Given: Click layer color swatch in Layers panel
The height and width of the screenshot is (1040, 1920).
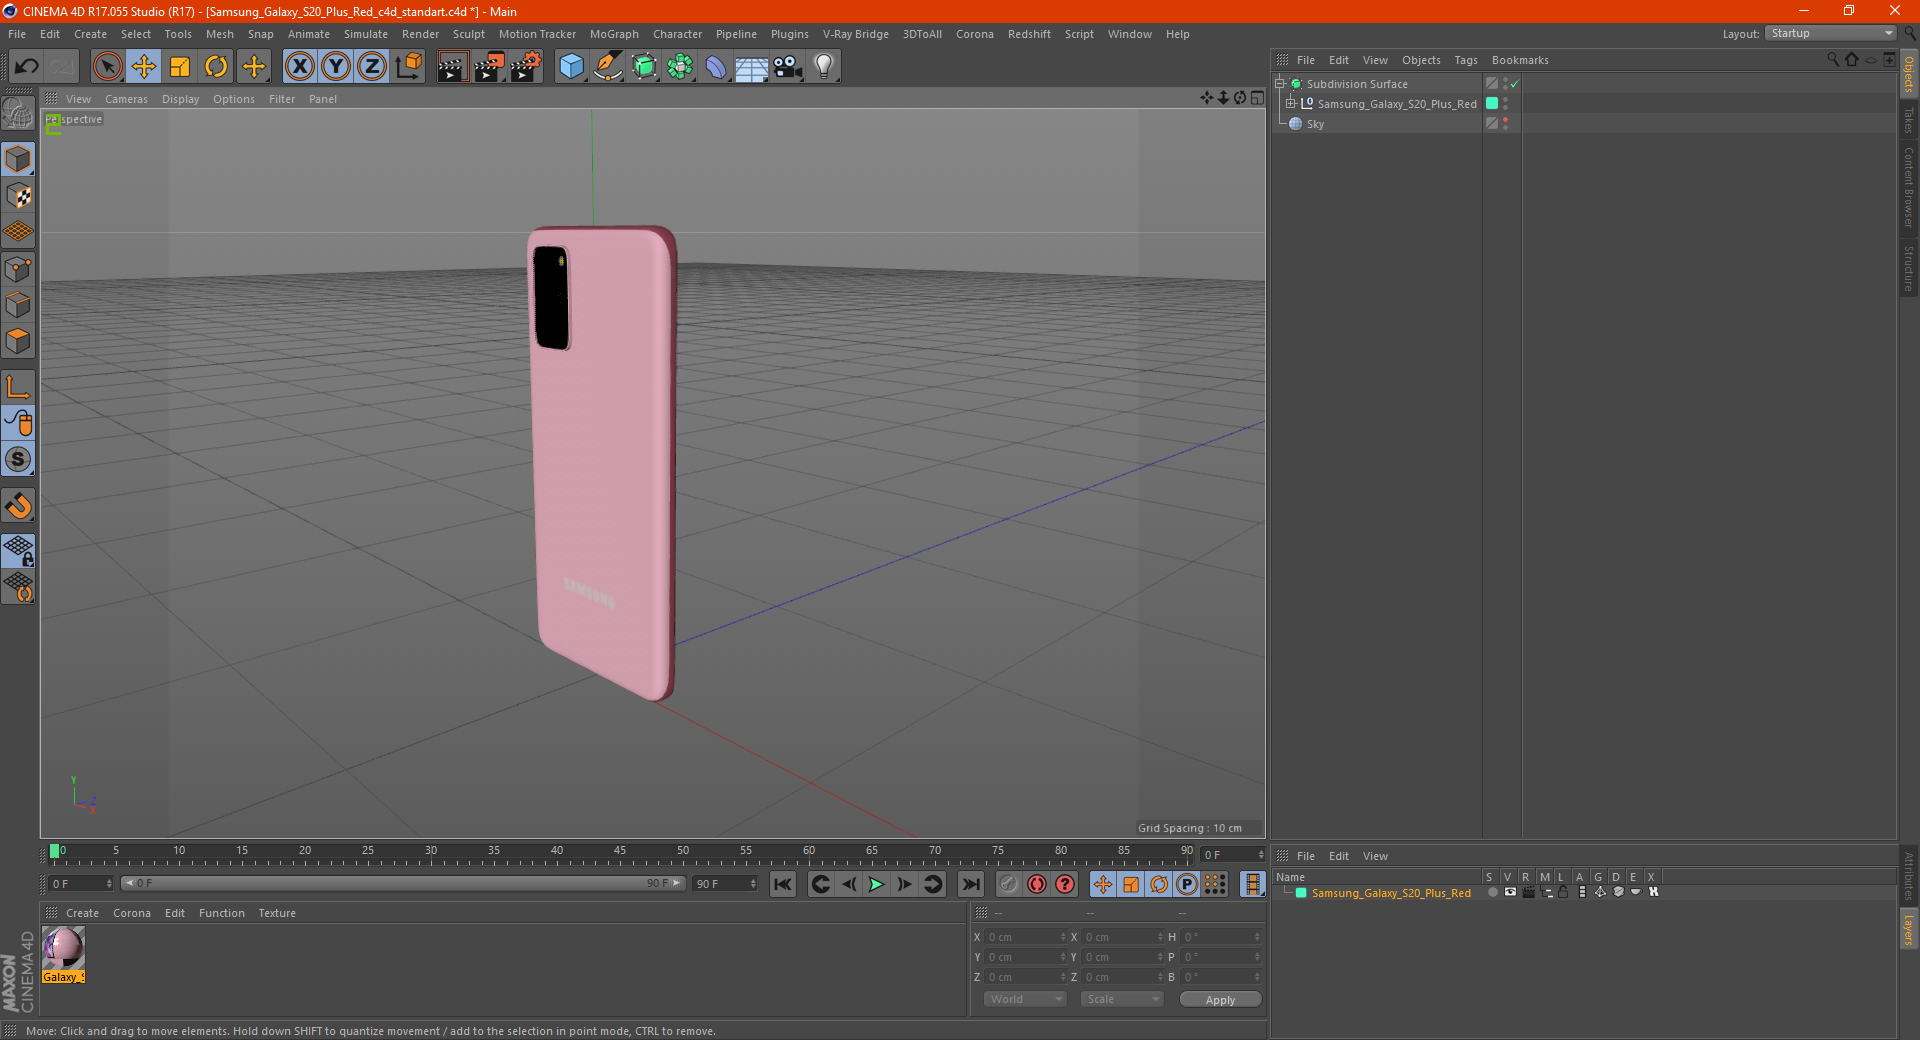Looking at the screenshot, I should (x=1301, y=893).
